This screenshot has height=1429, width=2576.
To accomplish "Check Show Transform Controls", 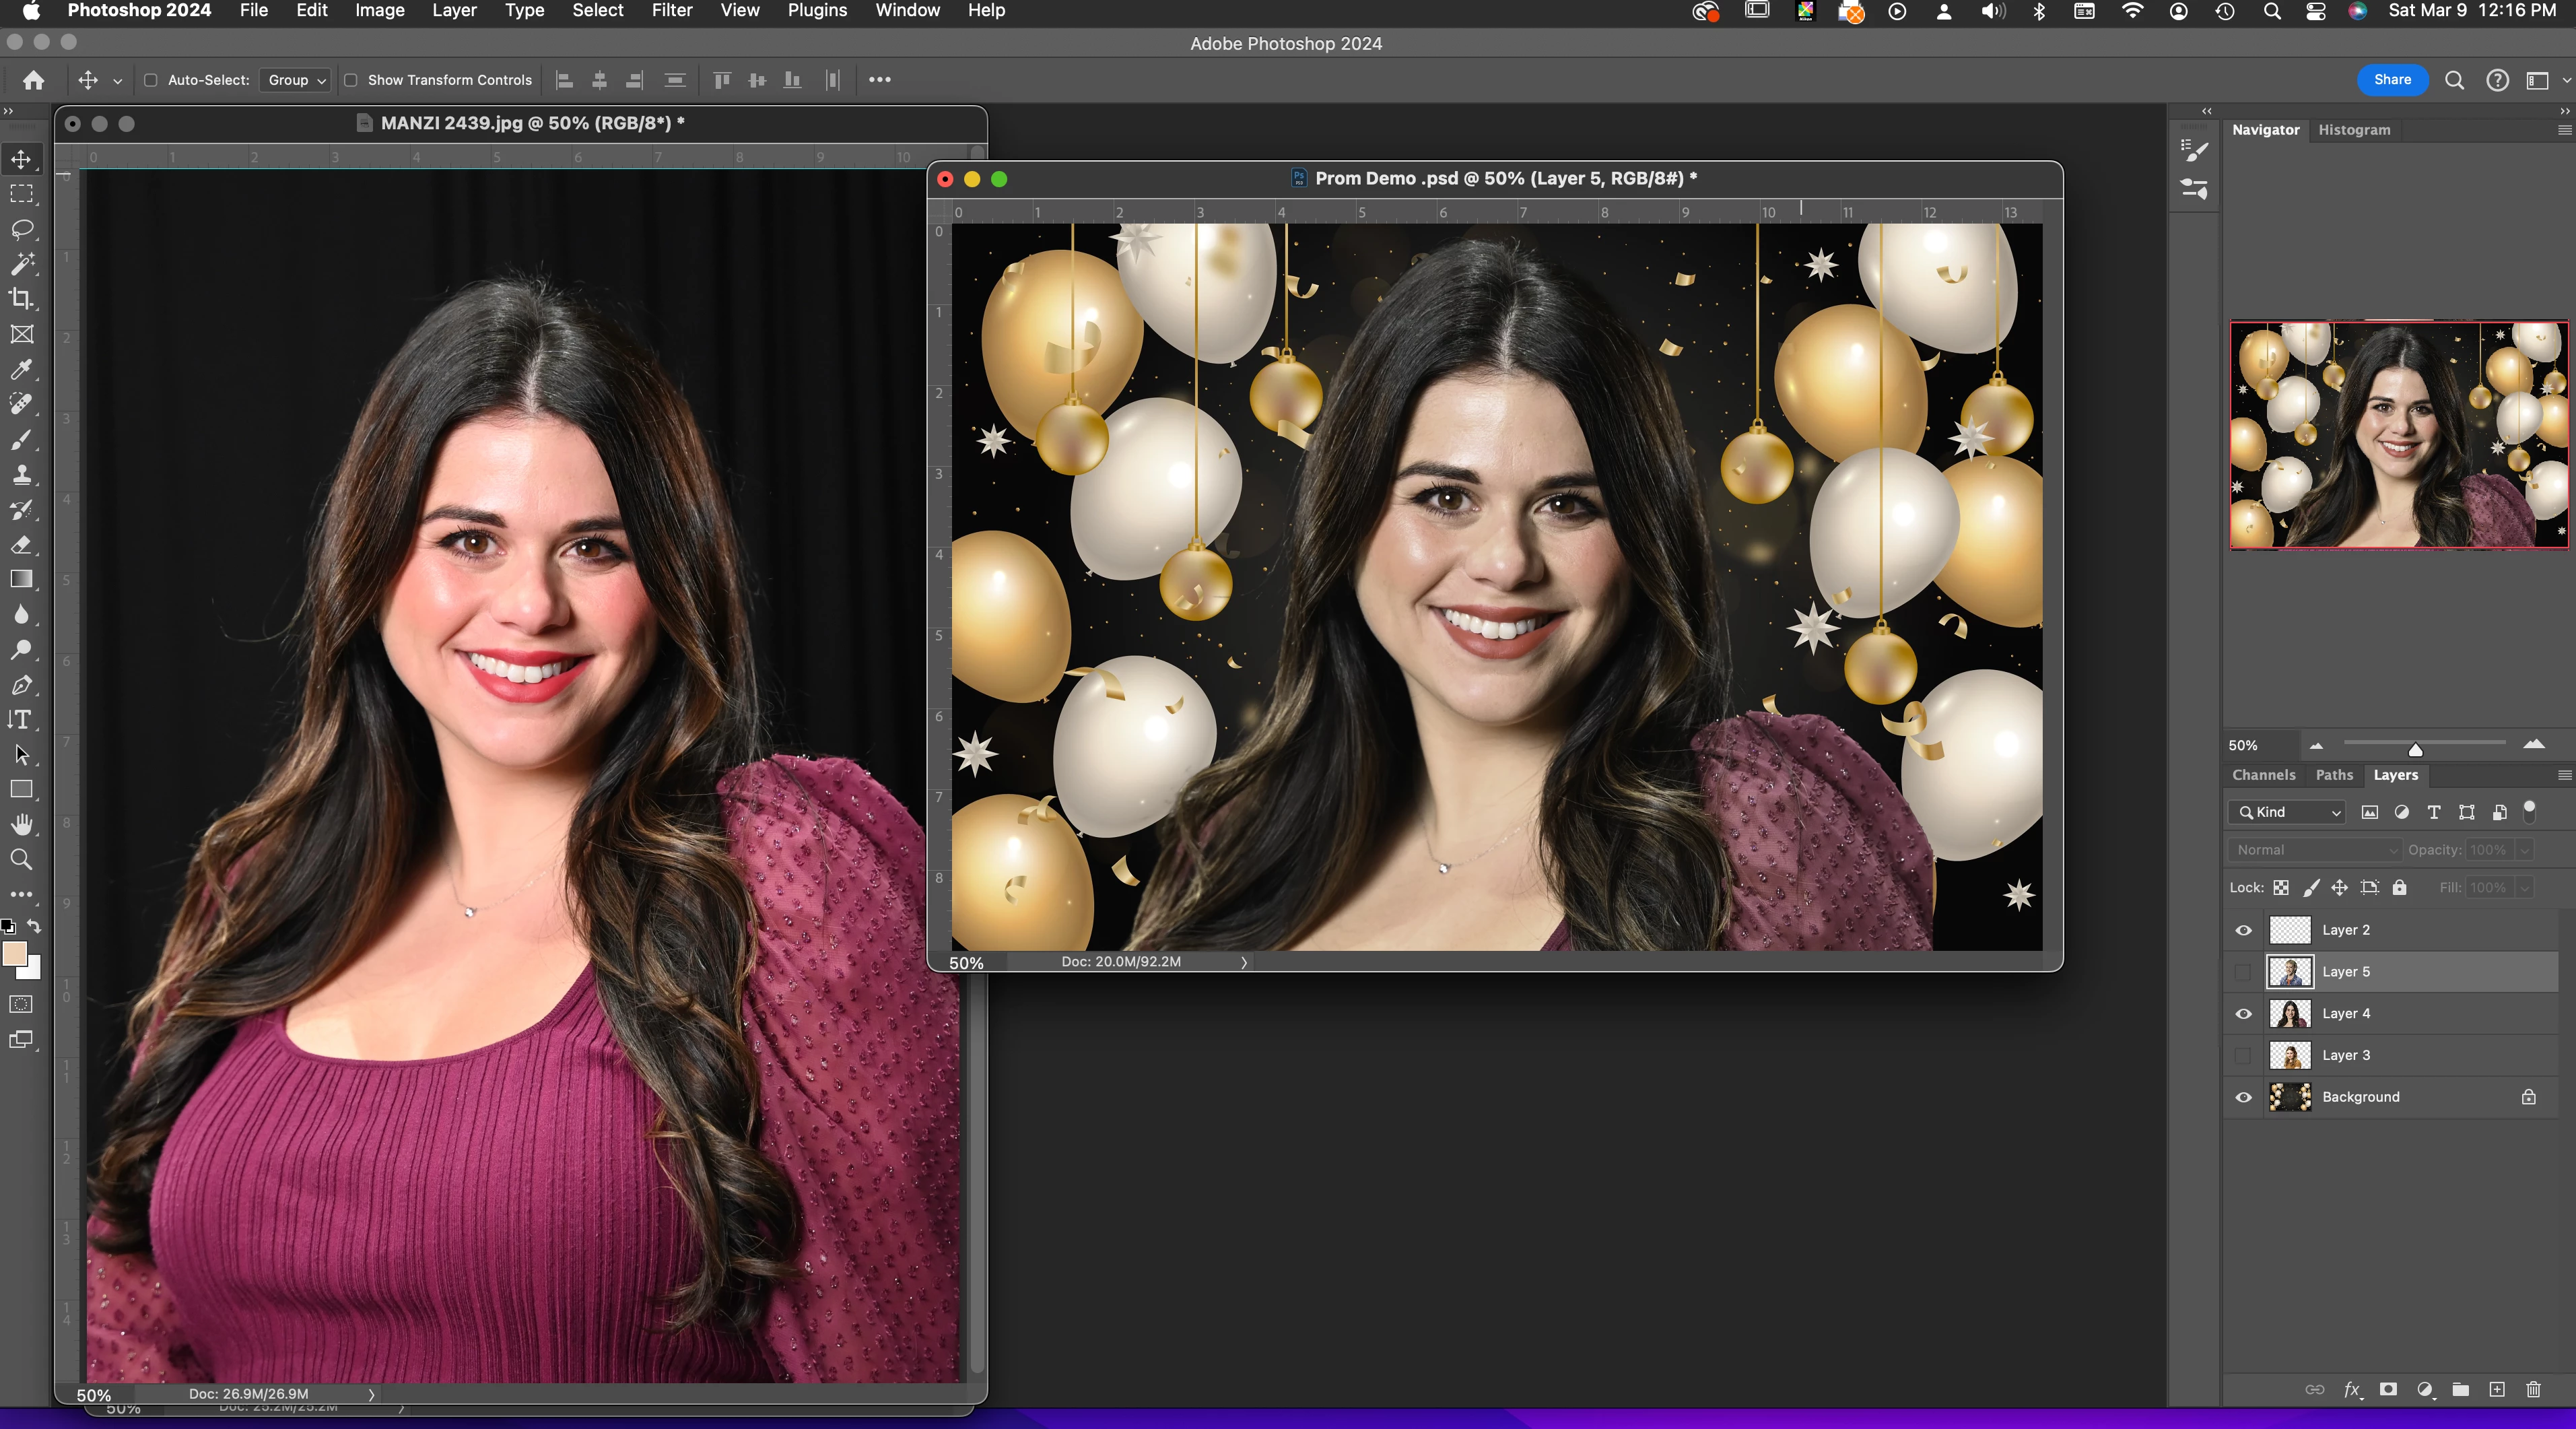I will tap(351, 80).
